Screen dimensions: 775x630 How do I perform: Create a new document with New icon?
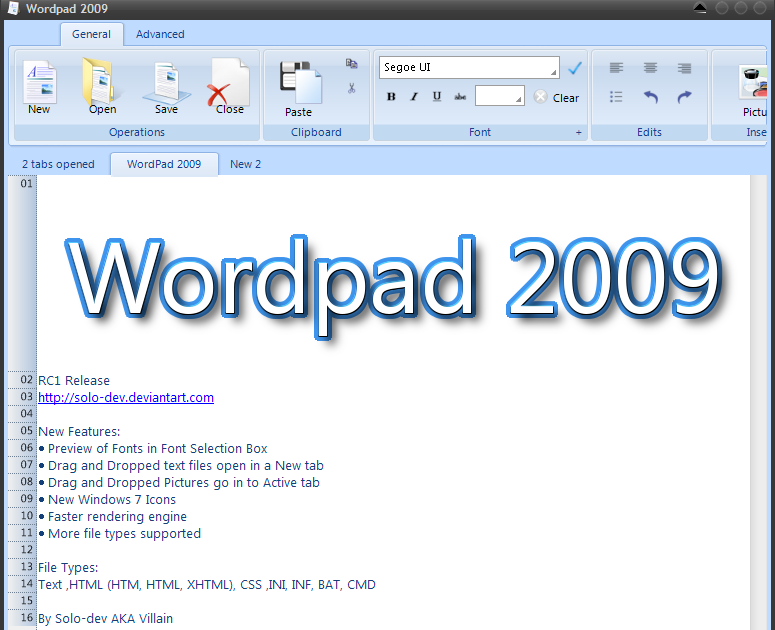39,87
